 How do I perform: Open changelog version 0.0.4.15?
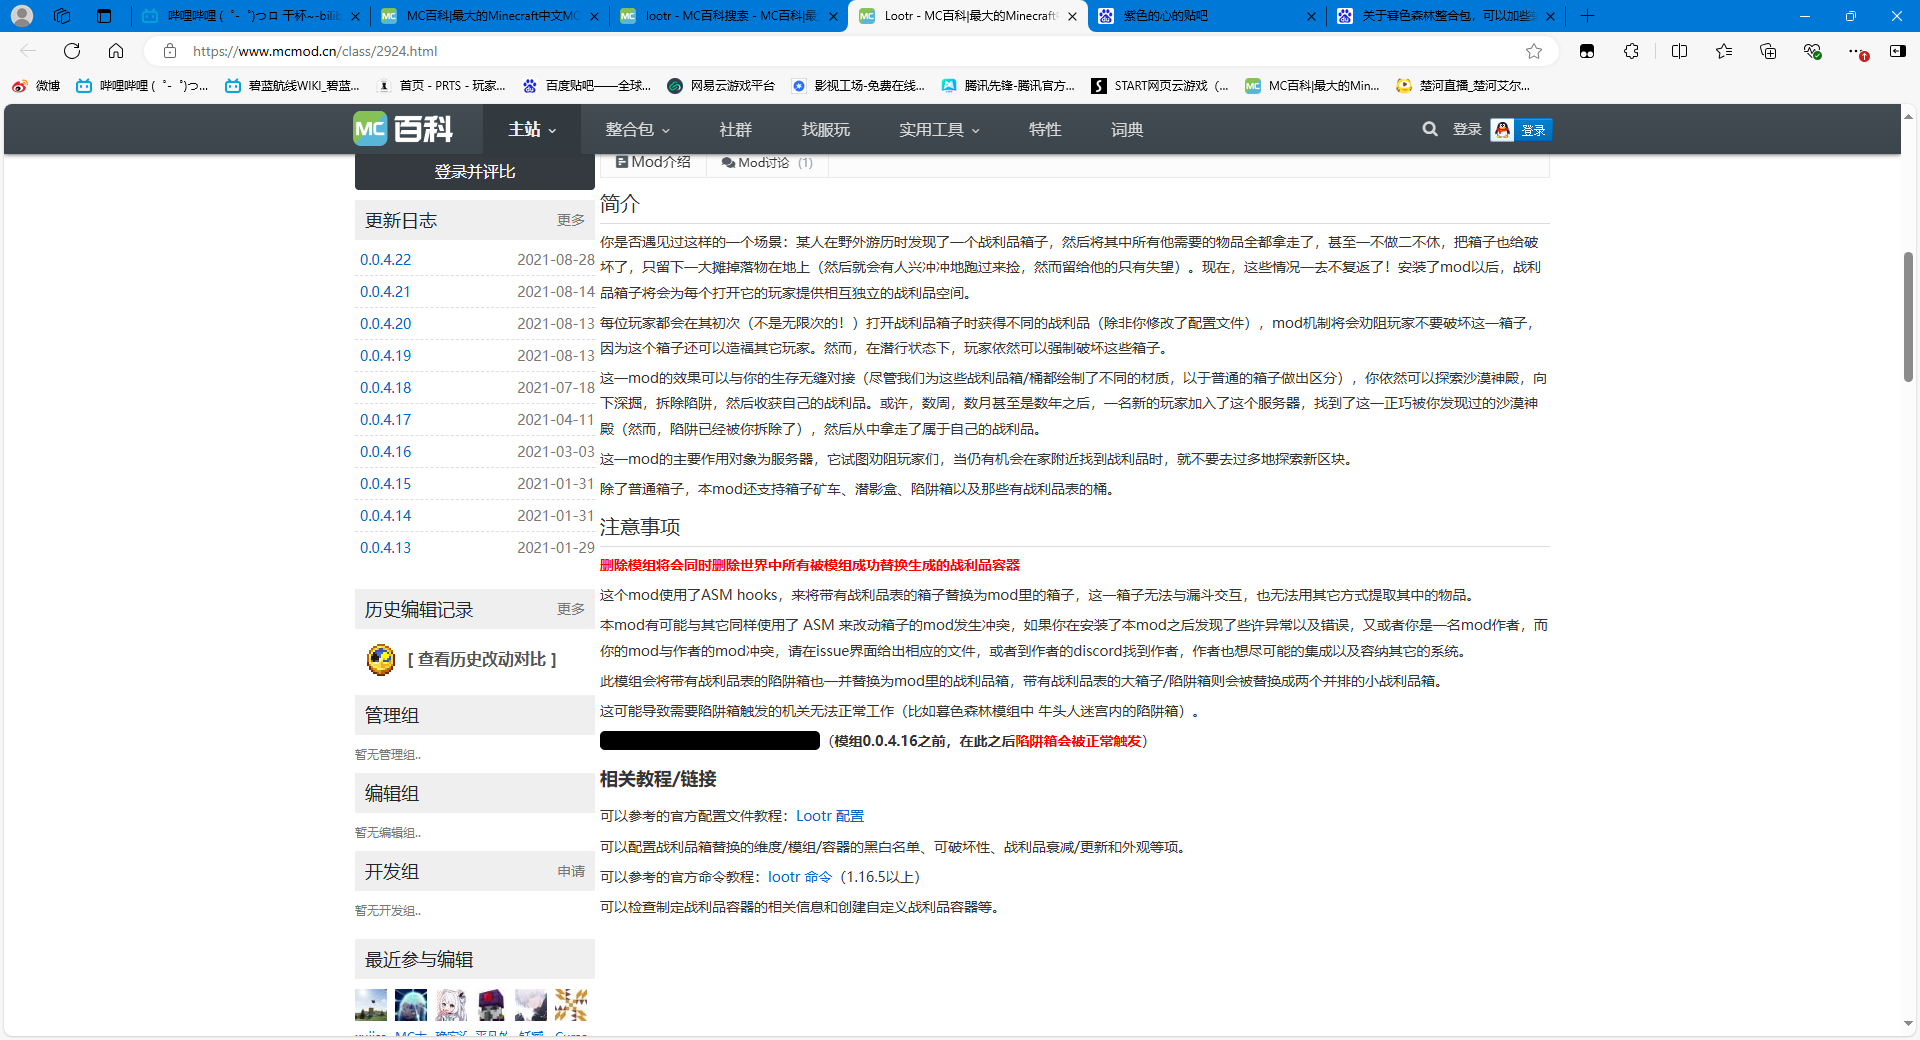[386, 483]
